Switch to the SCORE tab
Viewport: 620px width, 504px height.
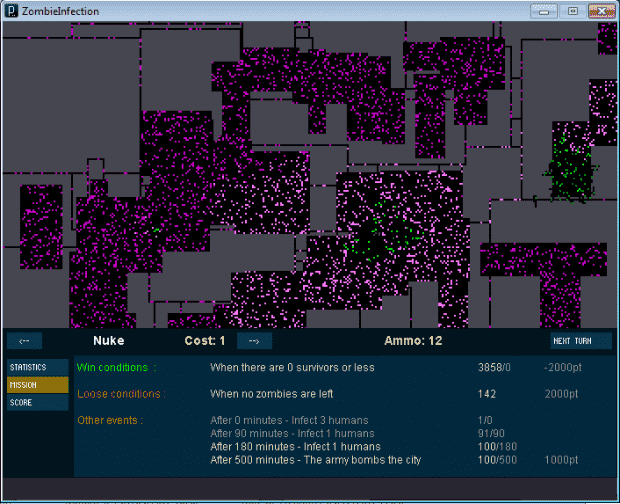[x=22, y=402]
